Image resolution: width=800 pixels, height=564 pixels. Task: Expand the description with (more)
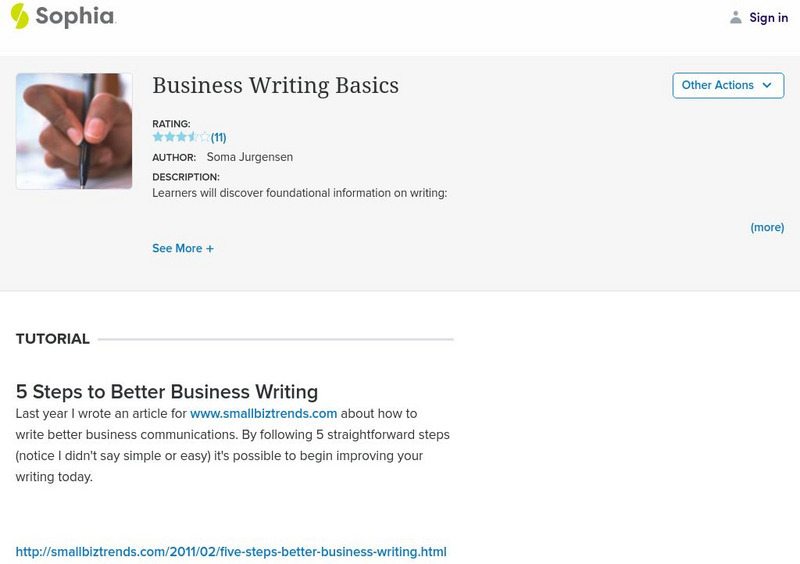pyautogui.click(x=767, y=227)
